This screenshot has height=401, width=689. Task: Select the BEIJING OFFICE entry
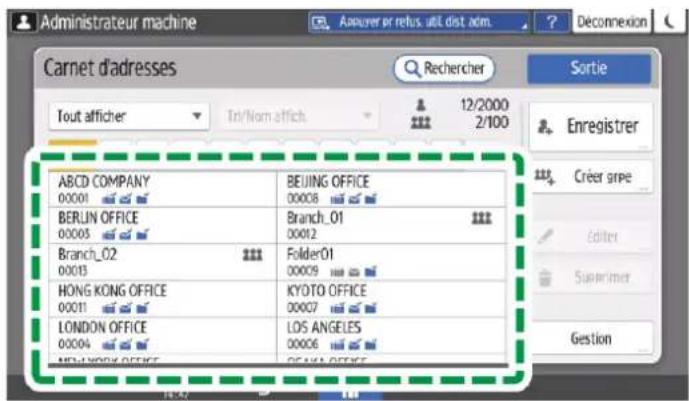coord(391,189)
